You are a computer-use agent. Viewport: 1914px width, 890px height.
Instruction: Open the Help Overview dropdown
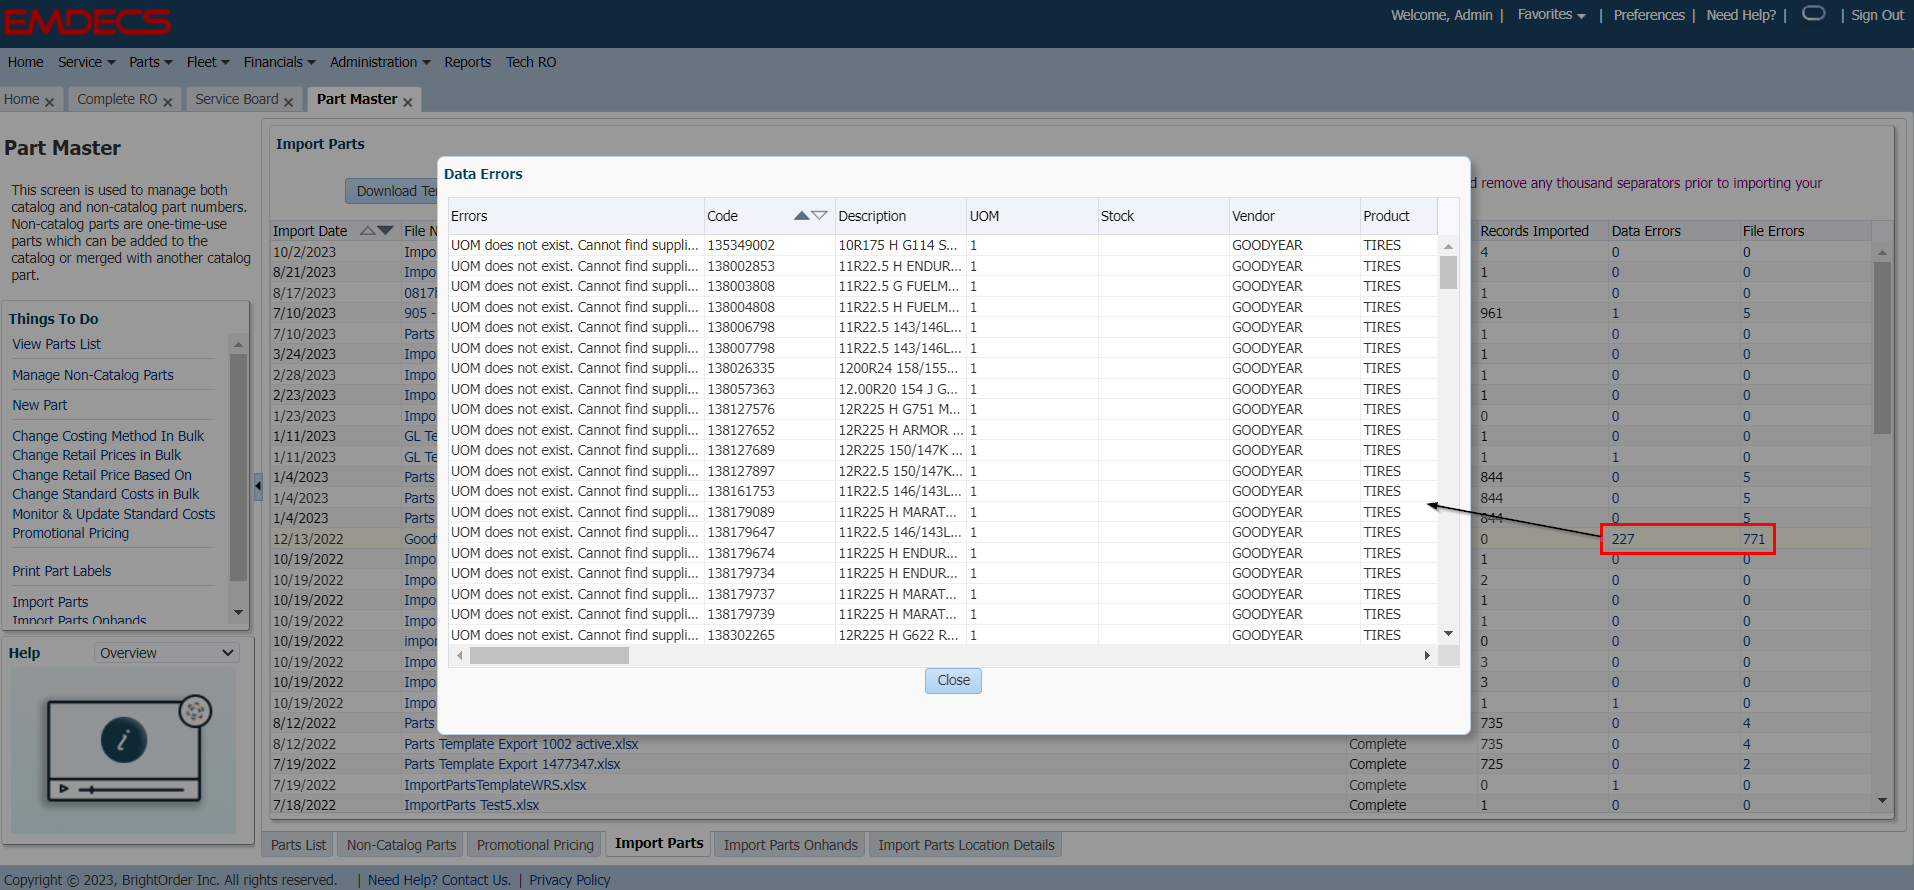coord(167,653)
